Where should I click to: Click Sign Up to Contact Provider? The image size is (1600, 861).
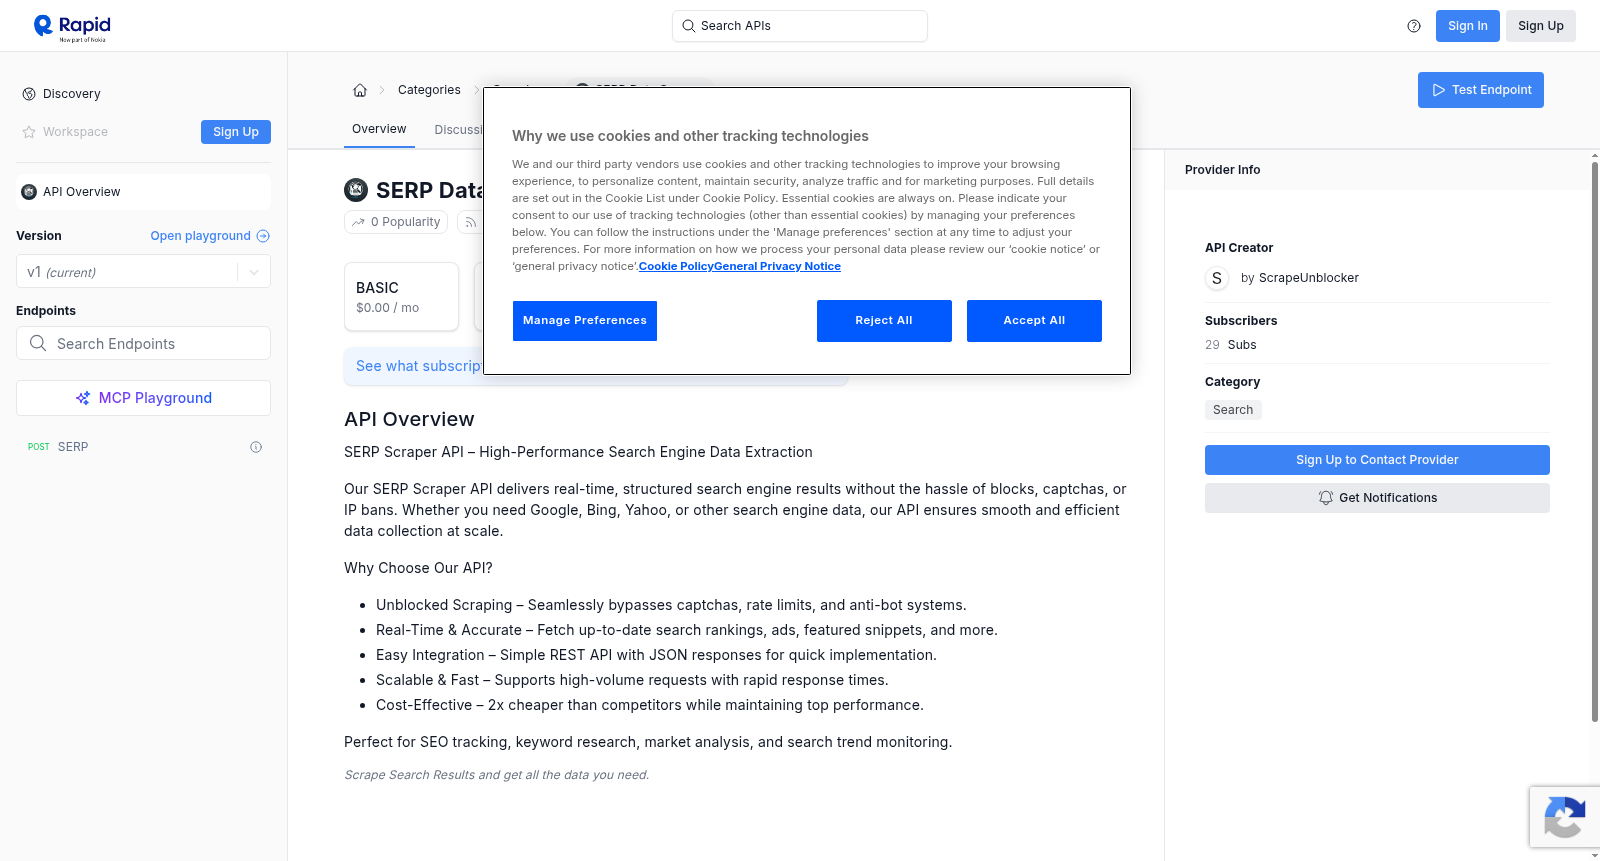(1377, 460)
